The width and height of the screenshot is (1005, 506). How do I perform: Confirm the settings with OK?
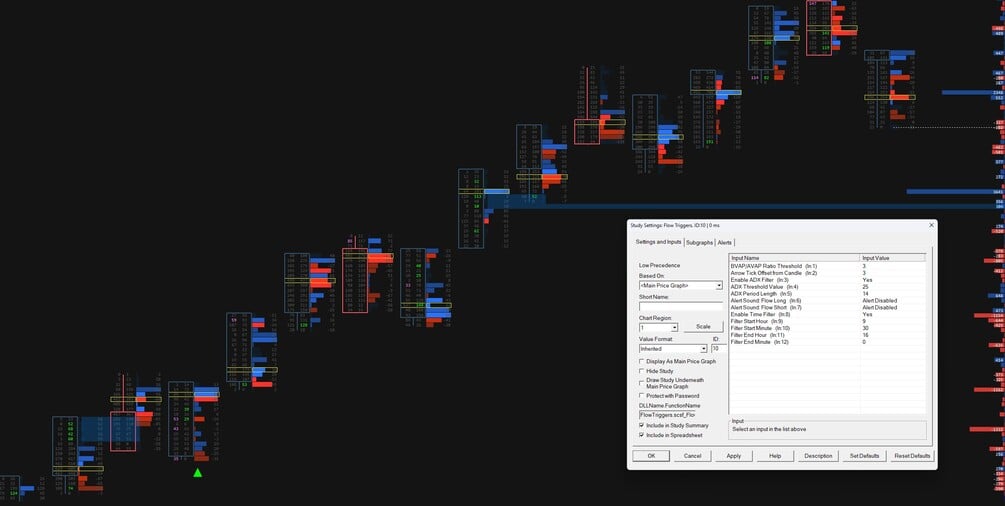(x=651, y=456)
